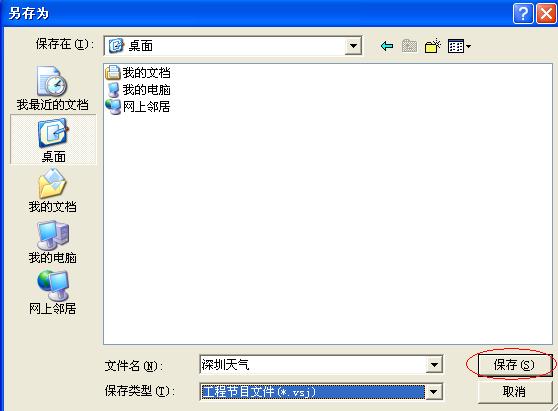Viewport: 558px width, 411px height.
Task: Expand the 保存在 location dropdown
Action: [x=353, y=46]
